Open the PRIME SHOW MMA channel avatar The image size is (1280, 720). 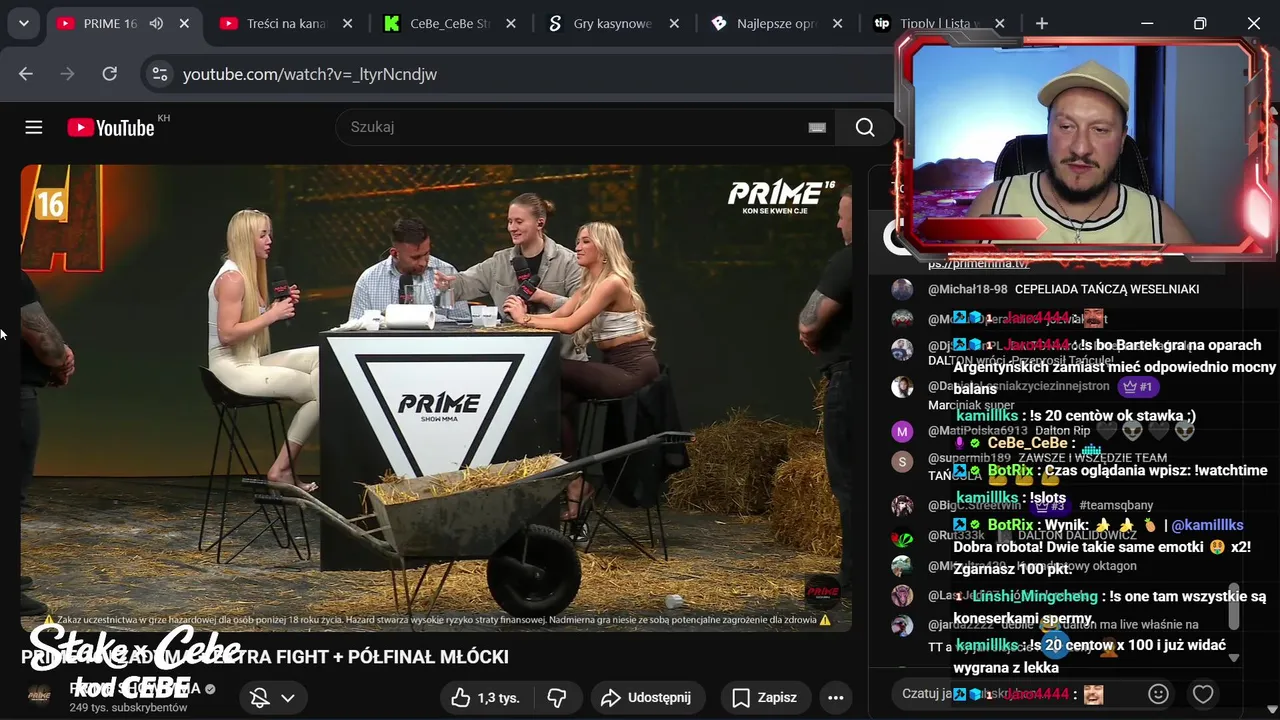click(39, 697)
